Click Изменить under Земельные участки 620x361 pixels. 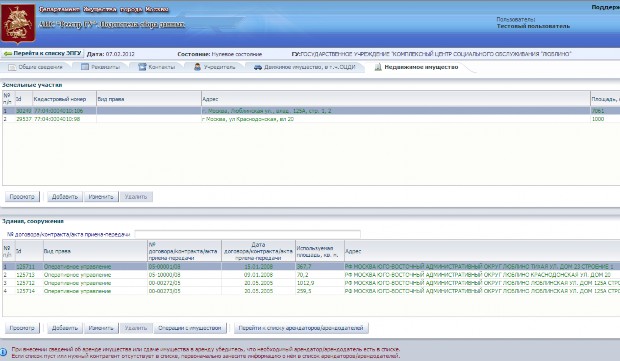click(101, 197)
